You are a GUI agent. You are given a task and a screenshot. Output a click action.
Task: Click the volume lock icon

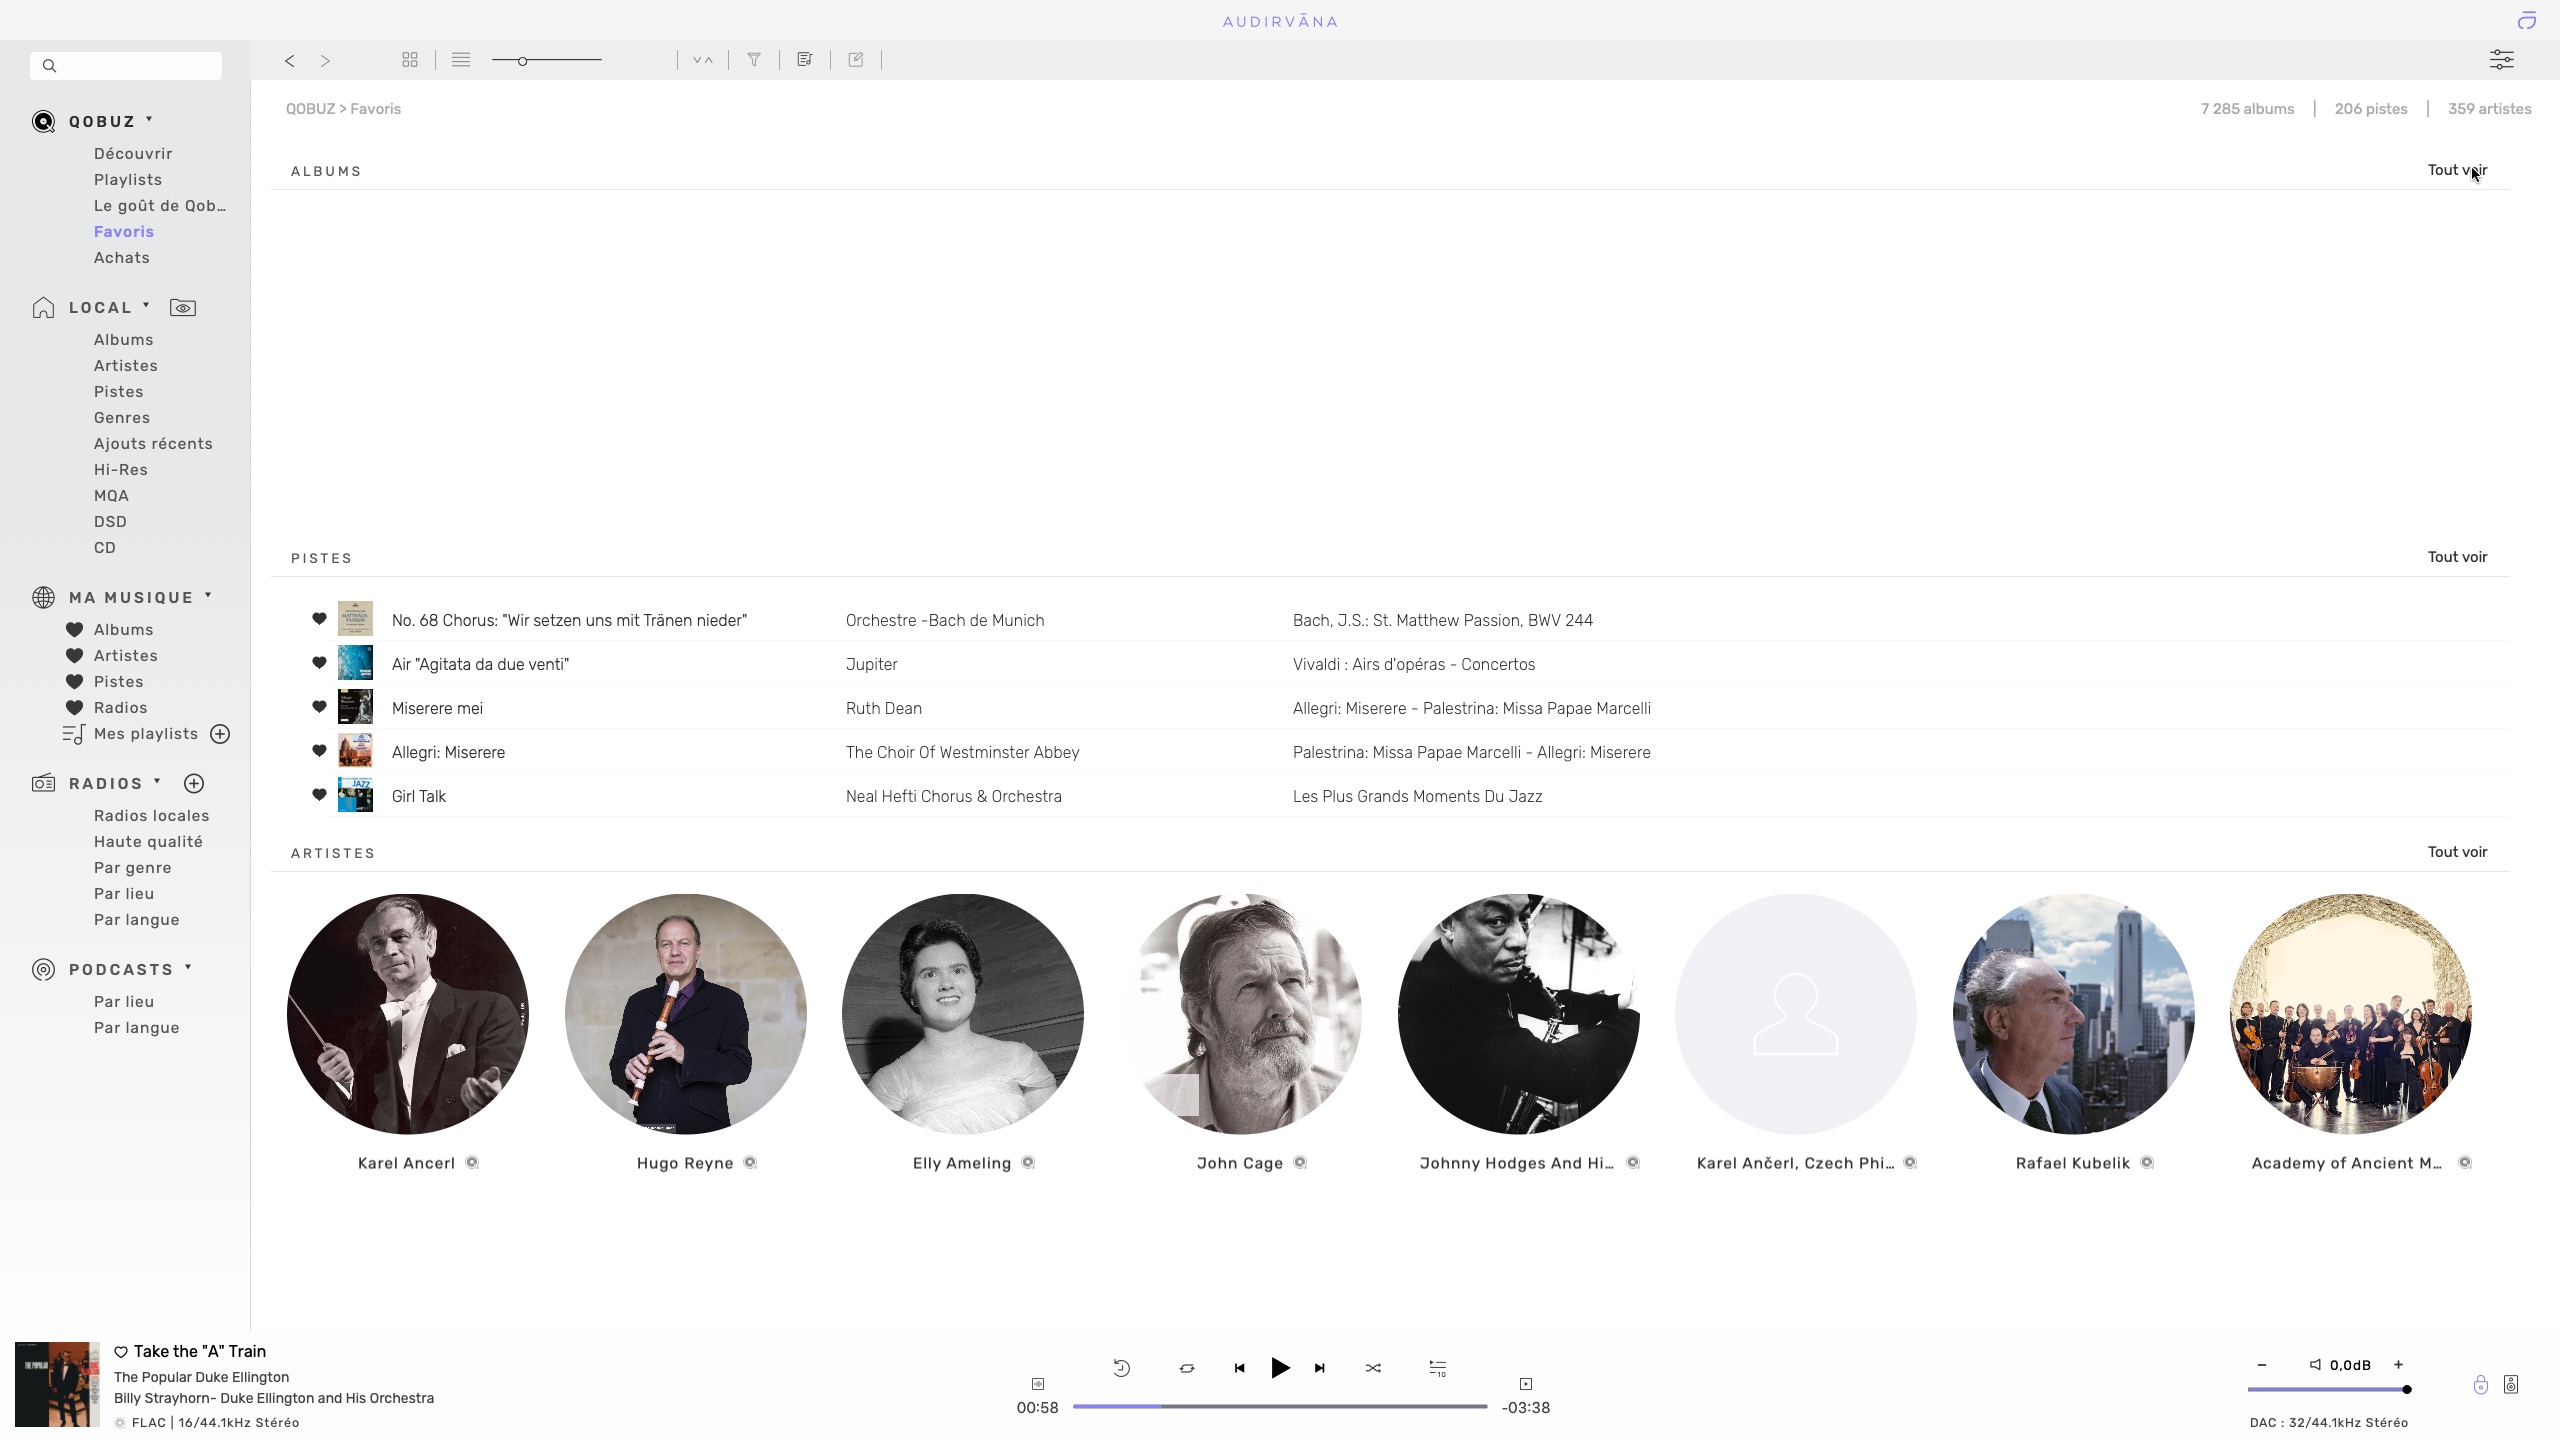[2481, 1385]
